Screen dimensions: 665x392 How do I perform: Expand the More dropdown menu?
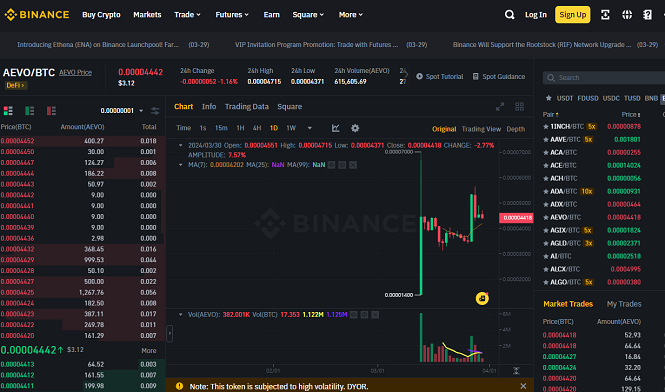click(351, 15)
